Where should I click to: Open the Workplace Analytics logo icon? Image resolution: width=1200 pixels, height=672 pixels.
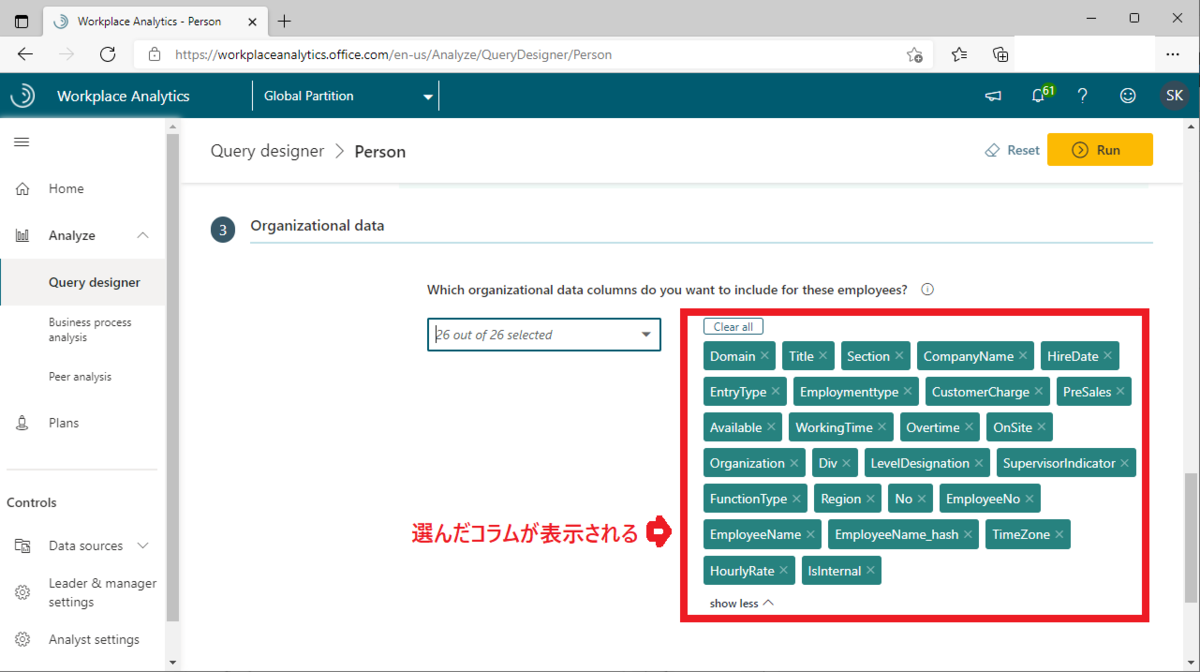[x=22, y=96]
